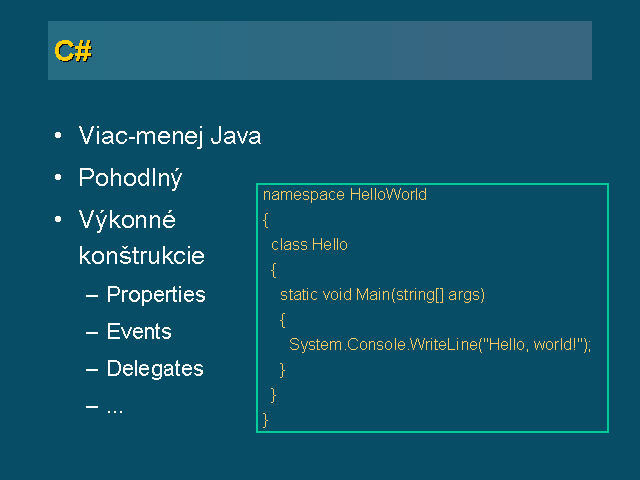The width and height of the screenshot is (640, 480).
Task: Click the 'namespace HelloWorld' code line
Action: click(344, 195)
